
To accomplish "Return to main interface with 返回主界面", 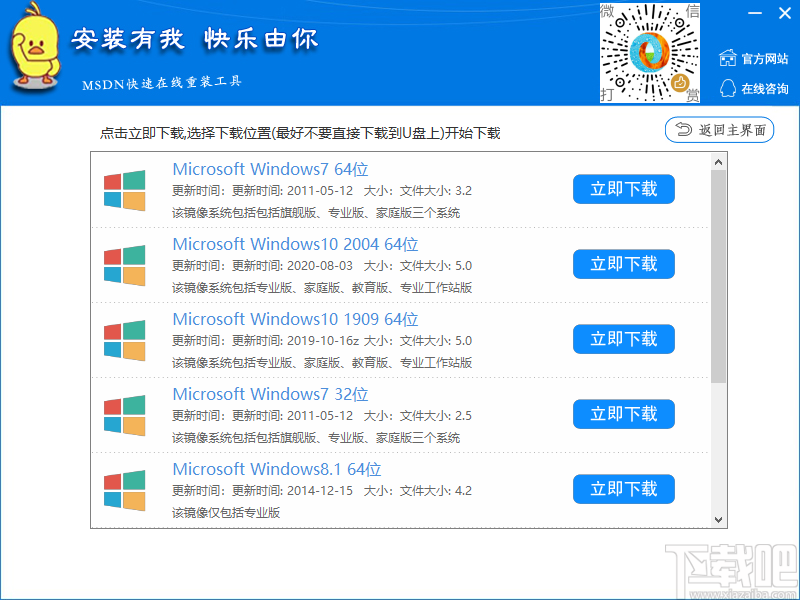I will tap(719, 129).
